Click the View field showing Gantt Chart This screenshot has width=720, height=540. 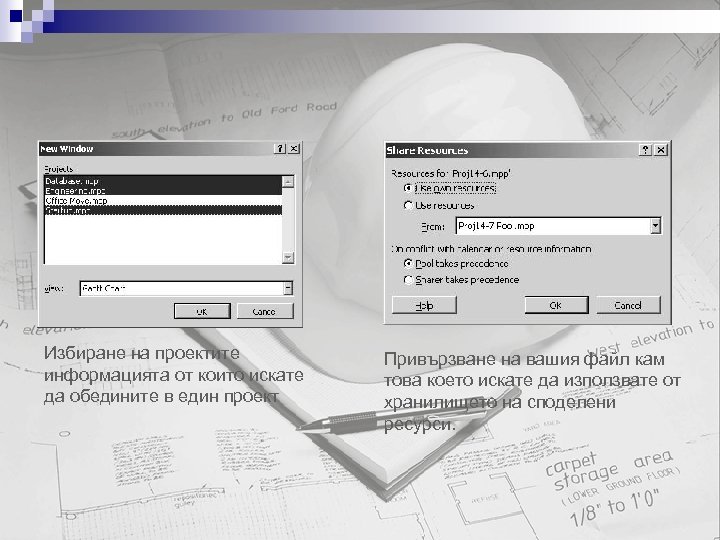tap(181, 288)
